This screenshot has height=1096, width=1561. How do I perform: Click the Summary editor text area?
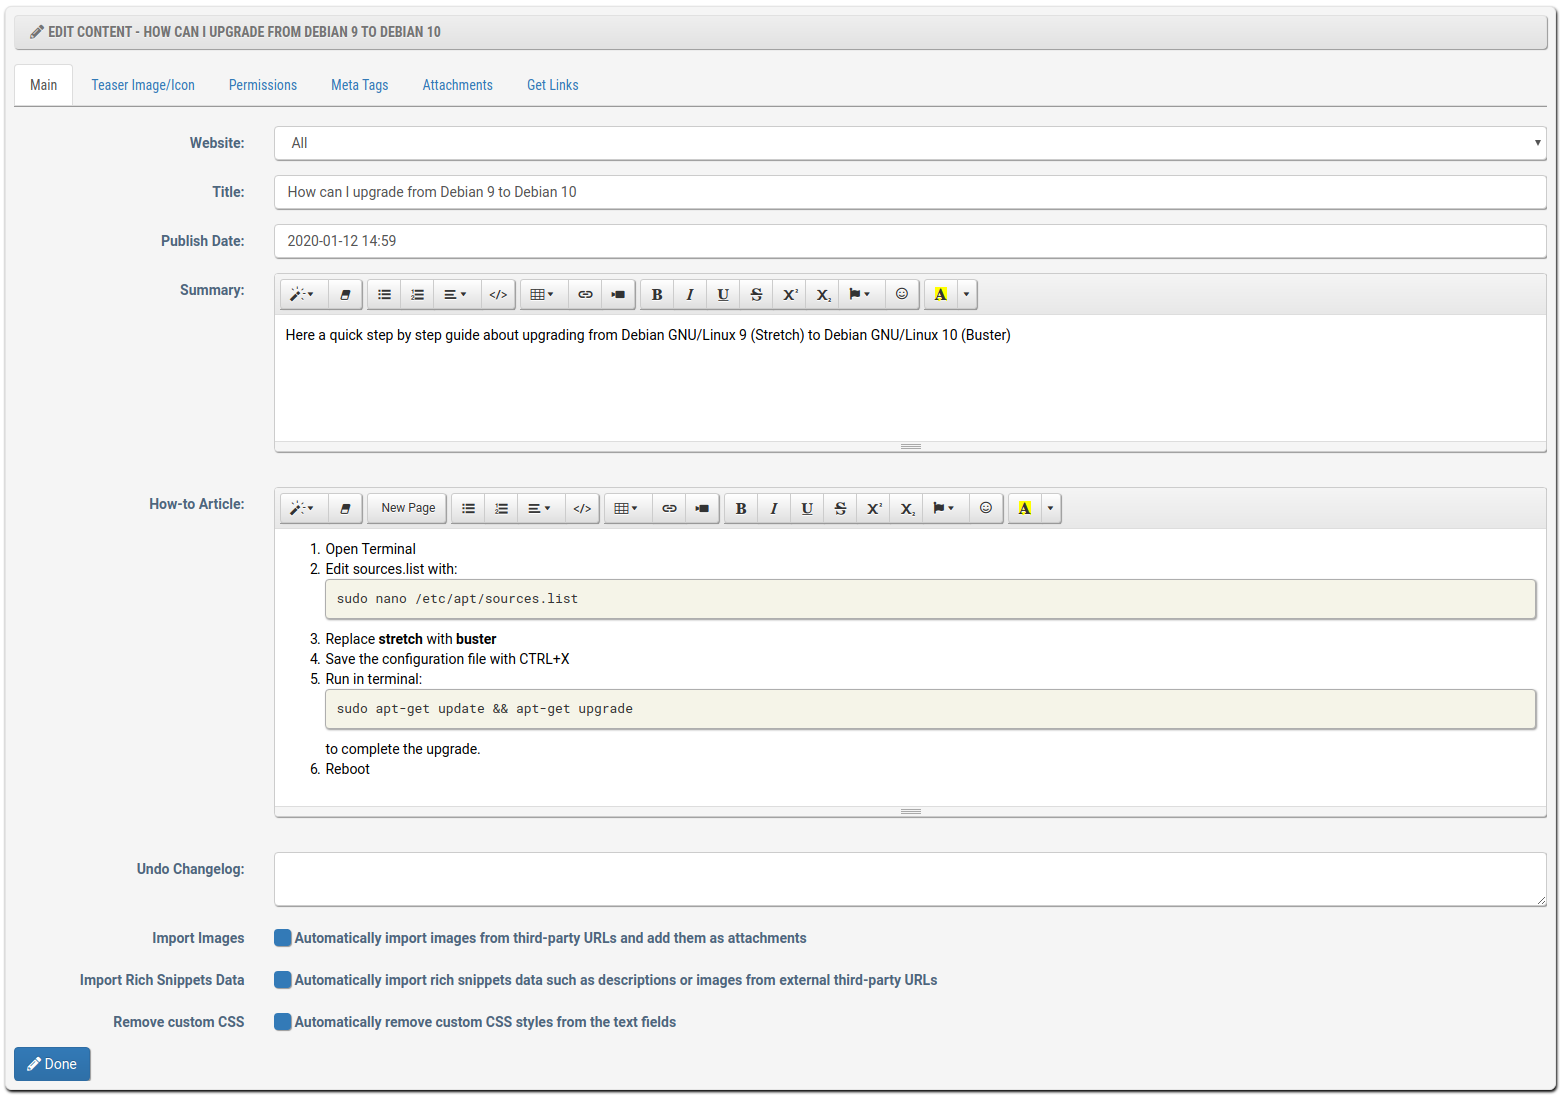[x=910, y=378]
